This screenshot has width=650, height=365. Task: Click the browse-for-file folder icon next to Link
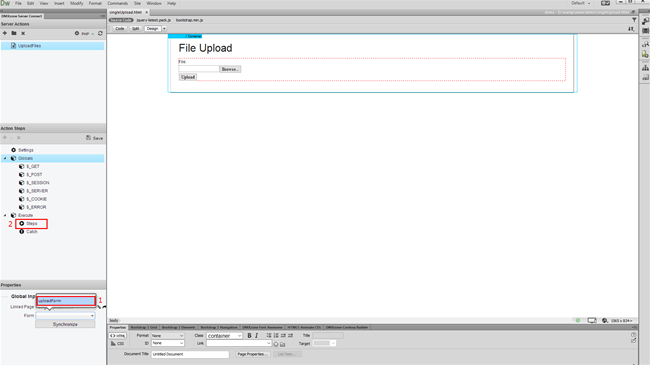pyautogui.click(x=283, y=344)
